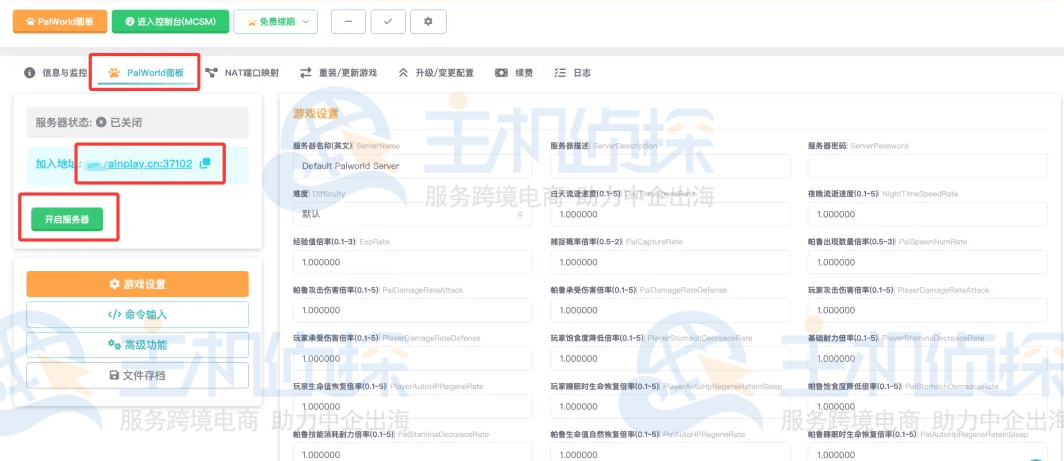The width and height of the screenshot is (1064, 461).
Task: Click the PlayerAutoHpRegeneRateInSleep input field
Action: (670, 407)
